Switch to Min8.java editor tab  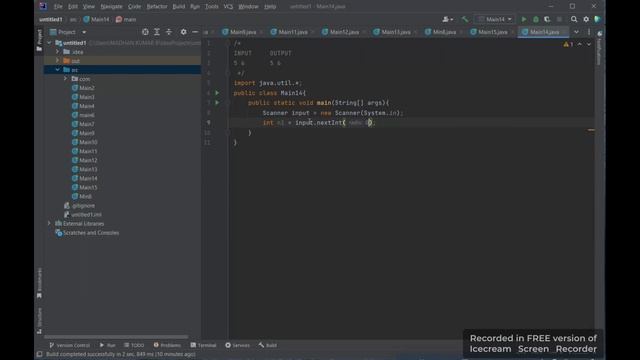(444, 32)
